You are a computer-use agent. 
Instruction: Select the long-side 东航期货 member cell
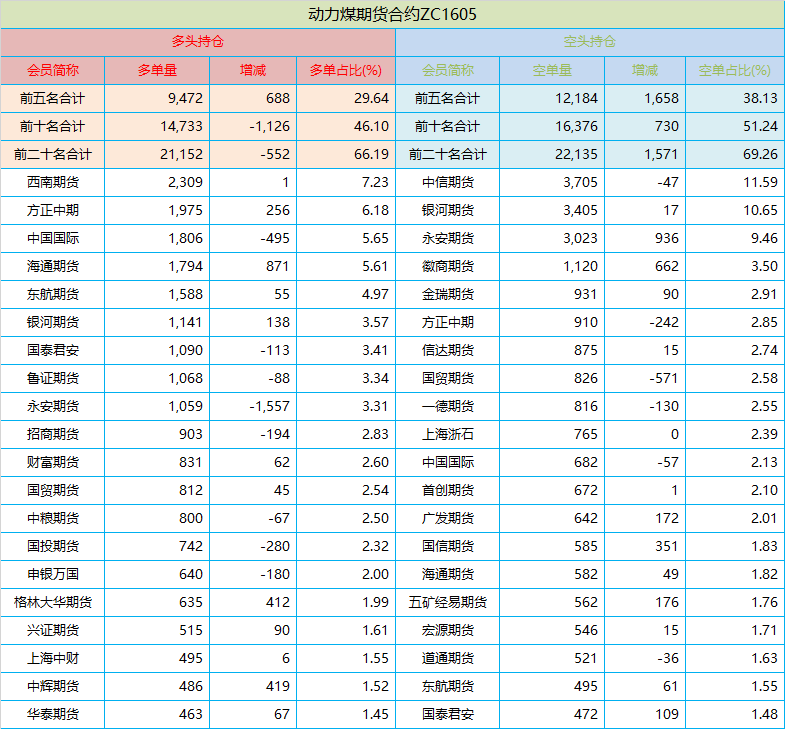pyautogui.click(x=53, y=294)
